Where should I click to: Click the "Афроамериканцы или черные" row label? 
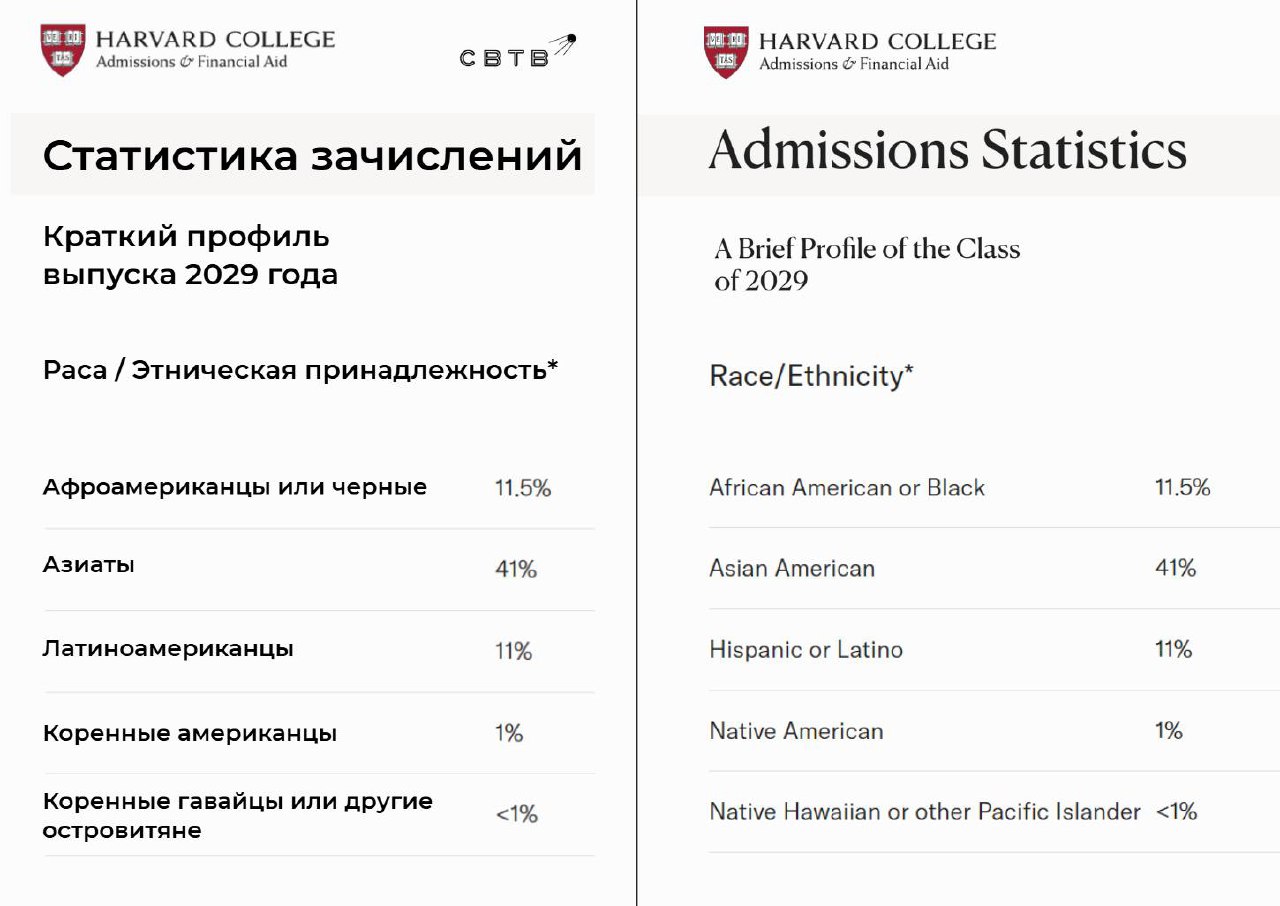click(x=234, y=487)
